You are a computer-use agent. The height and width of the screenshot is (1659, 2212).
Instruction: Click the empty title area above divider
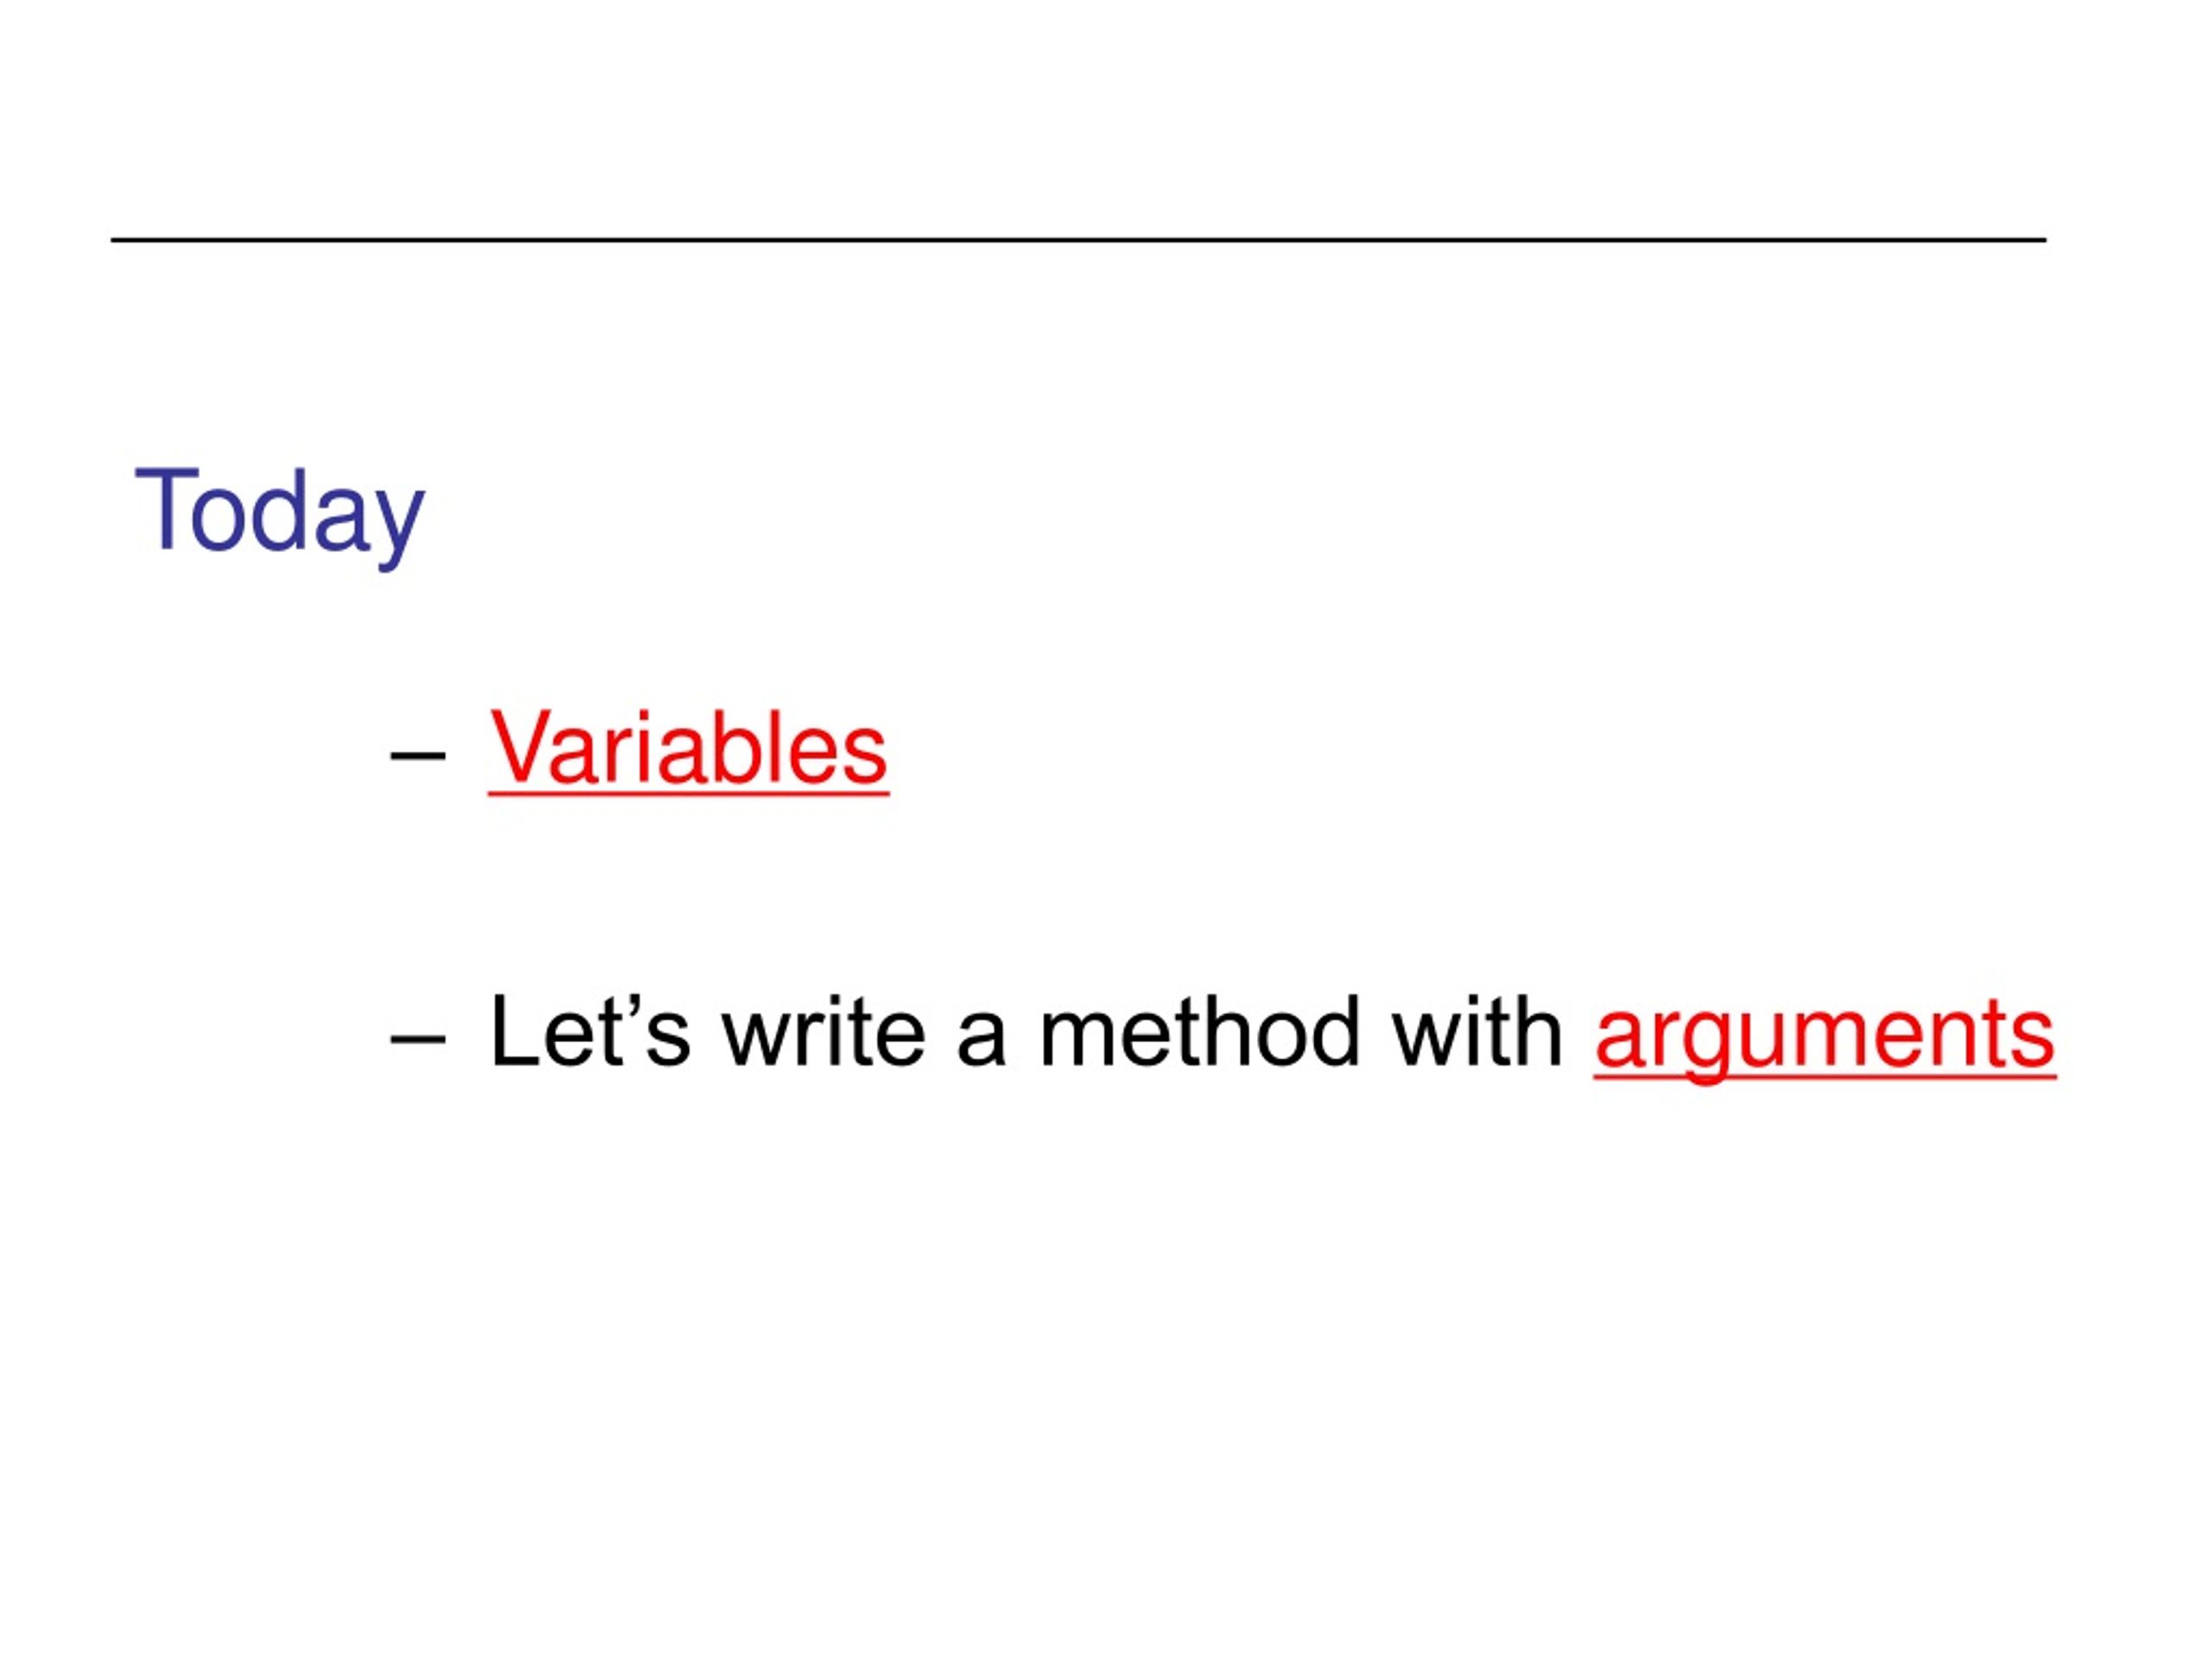pos(1078,120)
